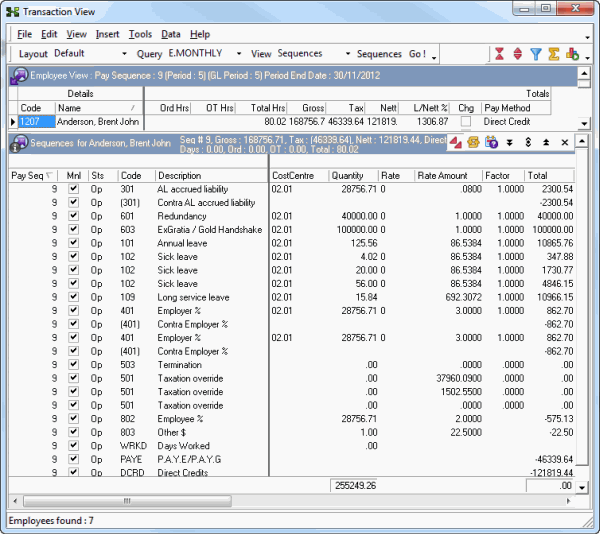Viewport: 600px width, 534px height.
Task: Click the Sequences grid scroll up arrow
Action: click(582, 141)
